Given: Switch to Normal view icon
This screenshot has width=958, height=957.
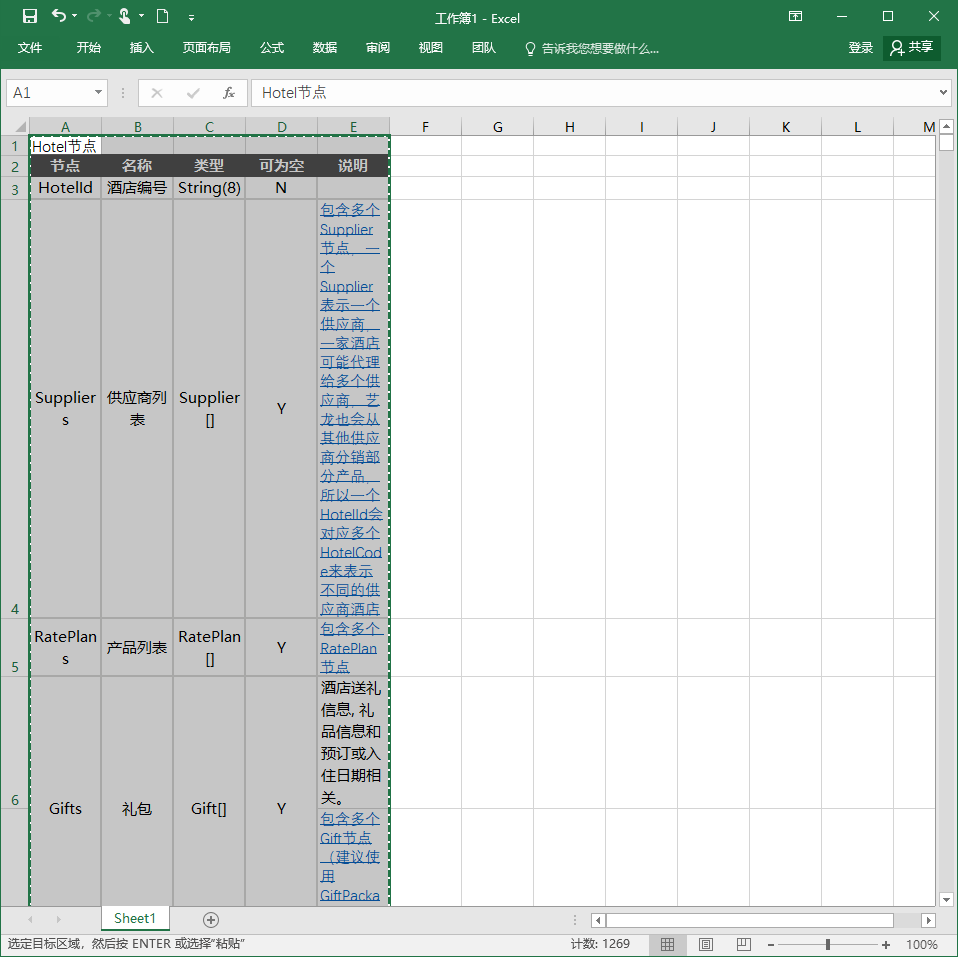Looking at the screenshot, I should (x=667, y=944).
